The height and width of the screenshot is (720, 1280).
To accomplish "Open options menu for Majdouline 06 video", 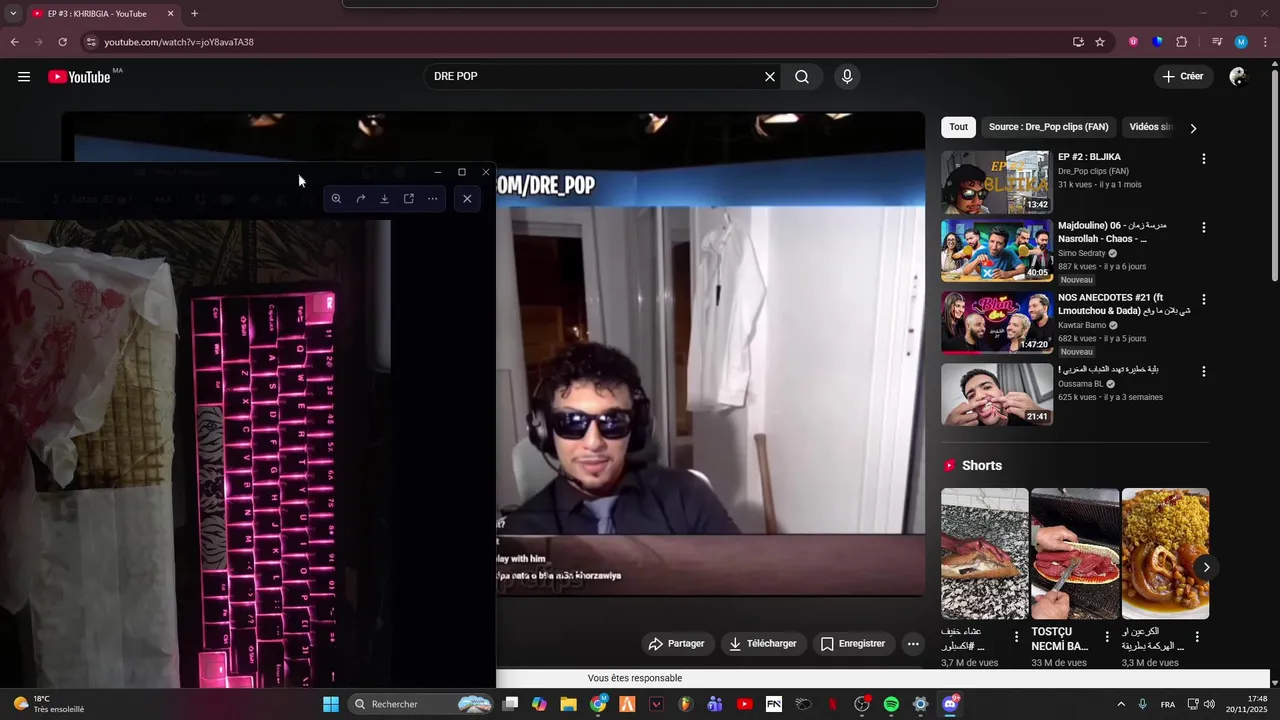I will (x=1203, y=227).
